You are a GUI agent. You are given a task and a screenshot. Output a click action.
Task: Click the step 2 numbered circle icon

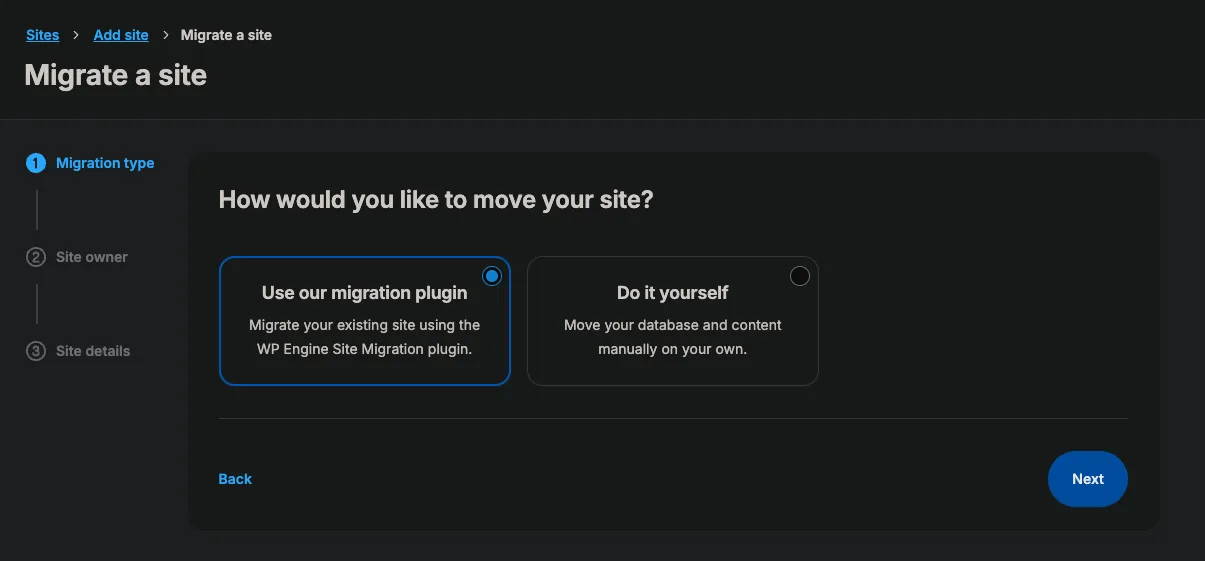36,257
